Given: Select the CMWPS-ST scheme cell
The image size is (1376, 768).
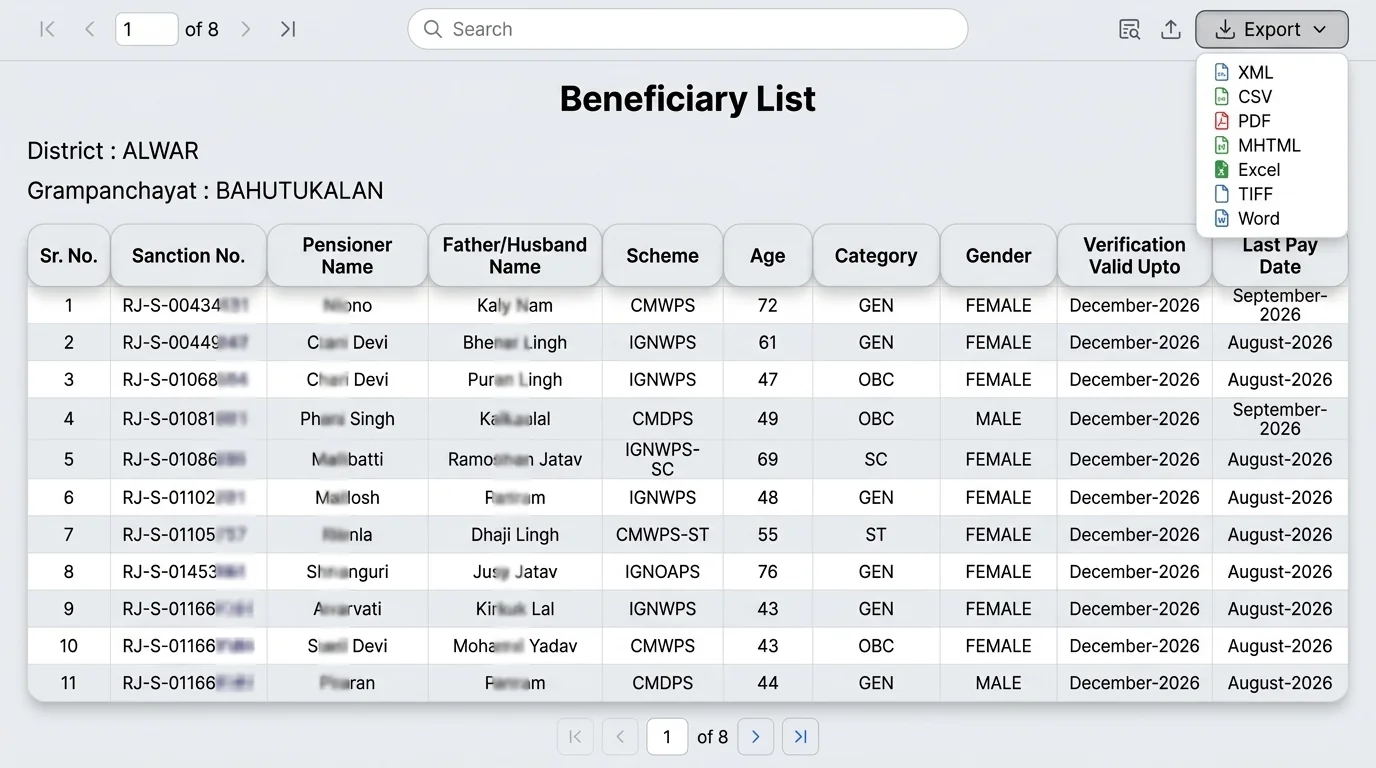Looking at the screenshot, I should point(662,535).
